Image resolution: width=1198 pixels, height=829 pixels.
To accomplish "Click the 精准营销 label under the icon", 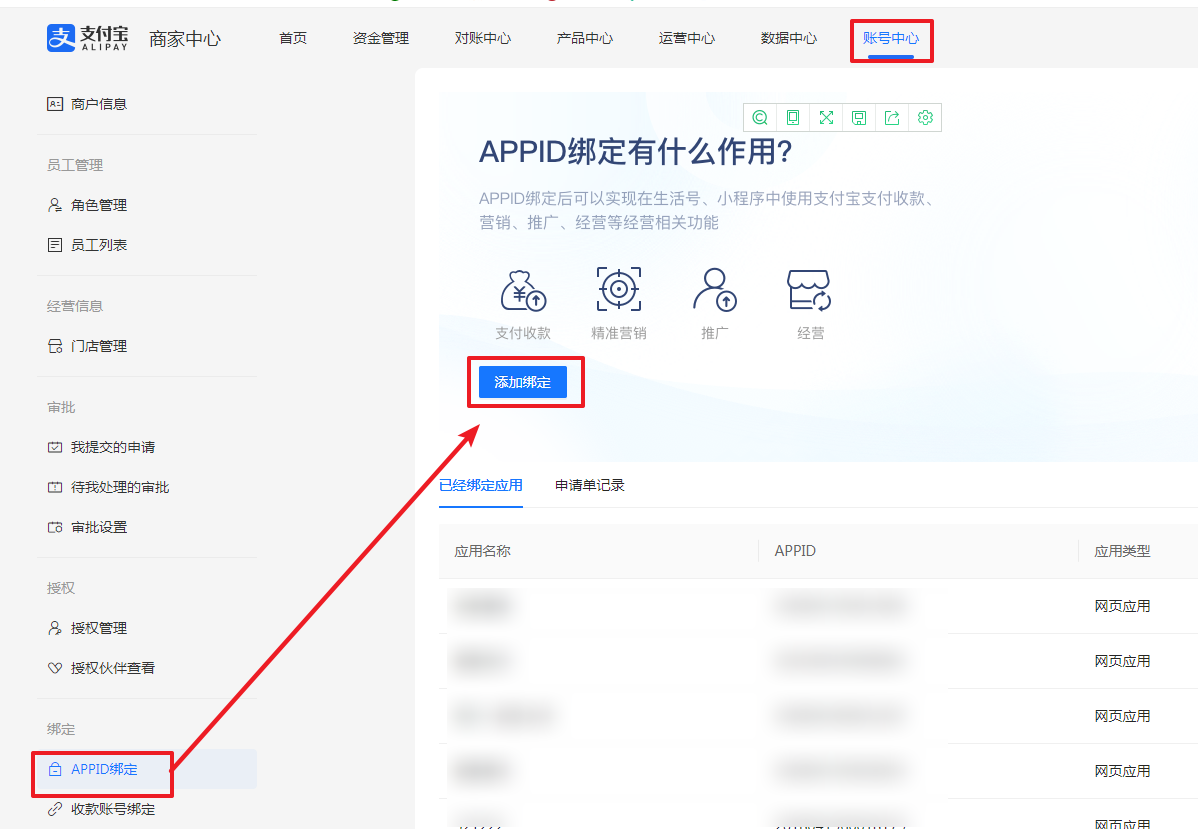I will click(619, 333).
